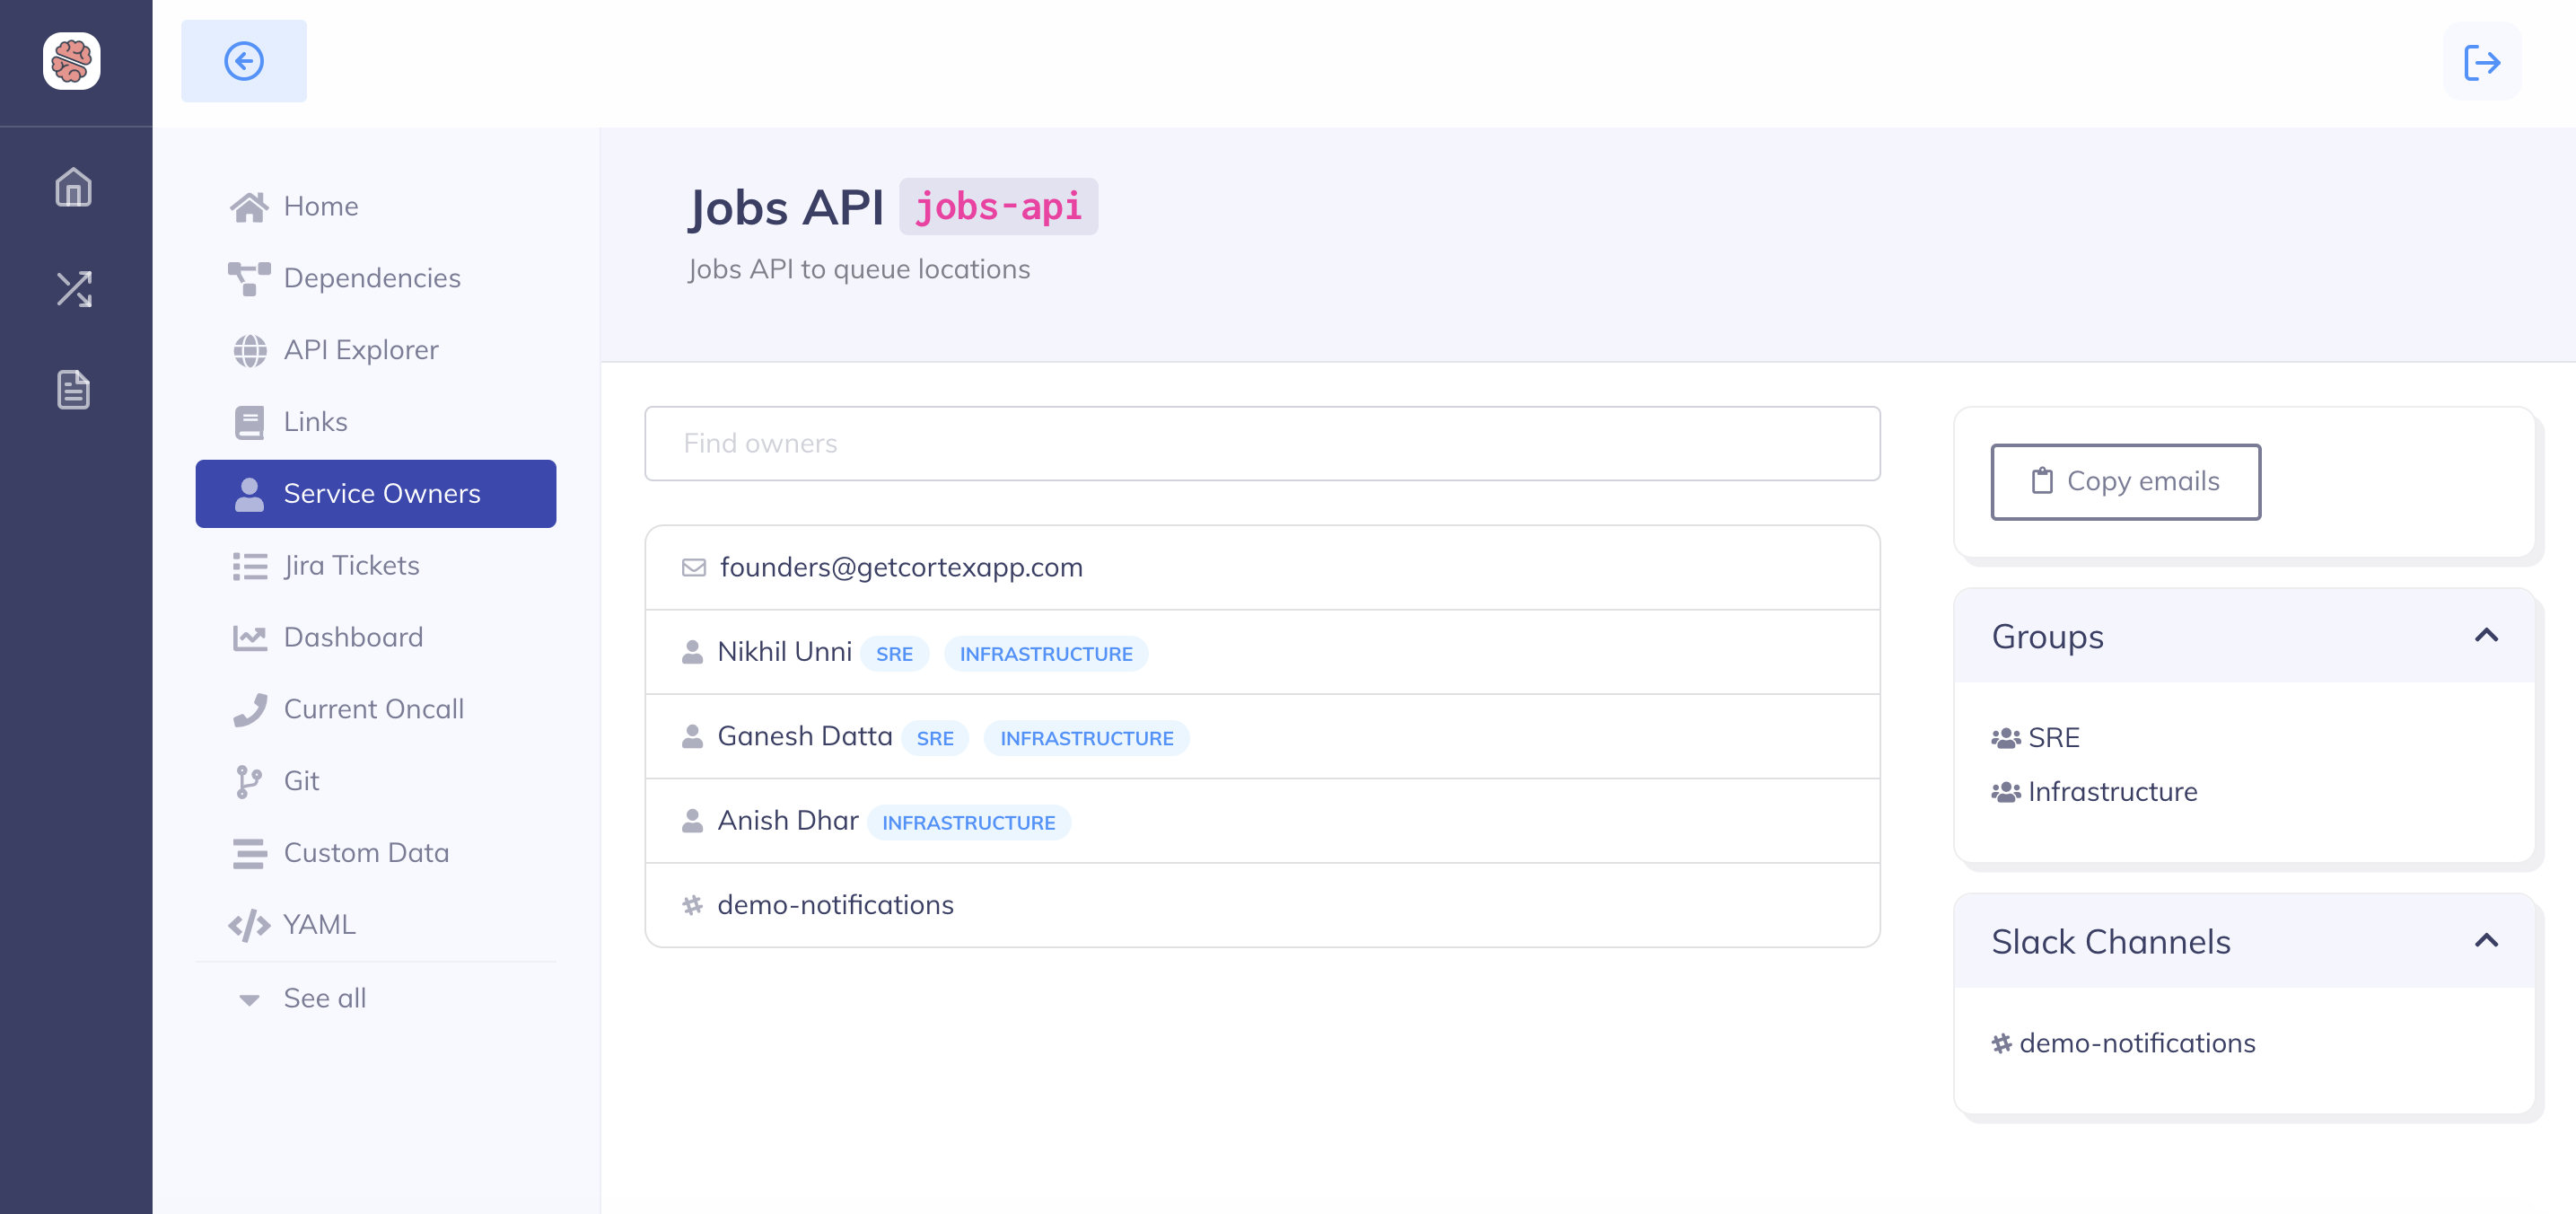Click Slack Channels panel header title
Image resolution: width=2576 pixels, height=1214 pixels.
click(x=2111, y=942)
